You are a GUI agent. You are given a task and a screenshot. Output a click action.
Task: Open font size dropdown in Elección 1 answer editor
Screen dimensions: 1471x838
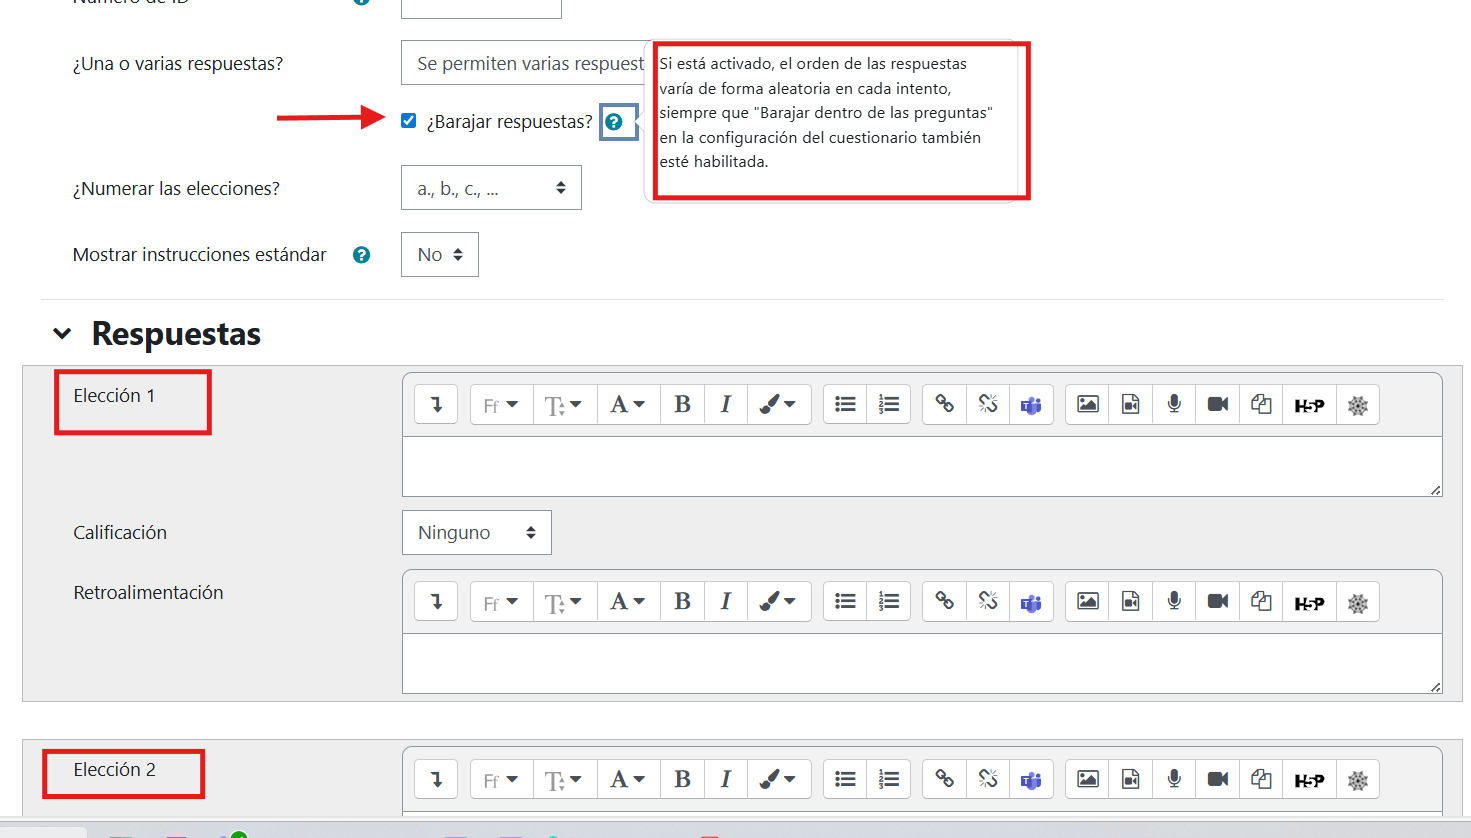point(564,404)
